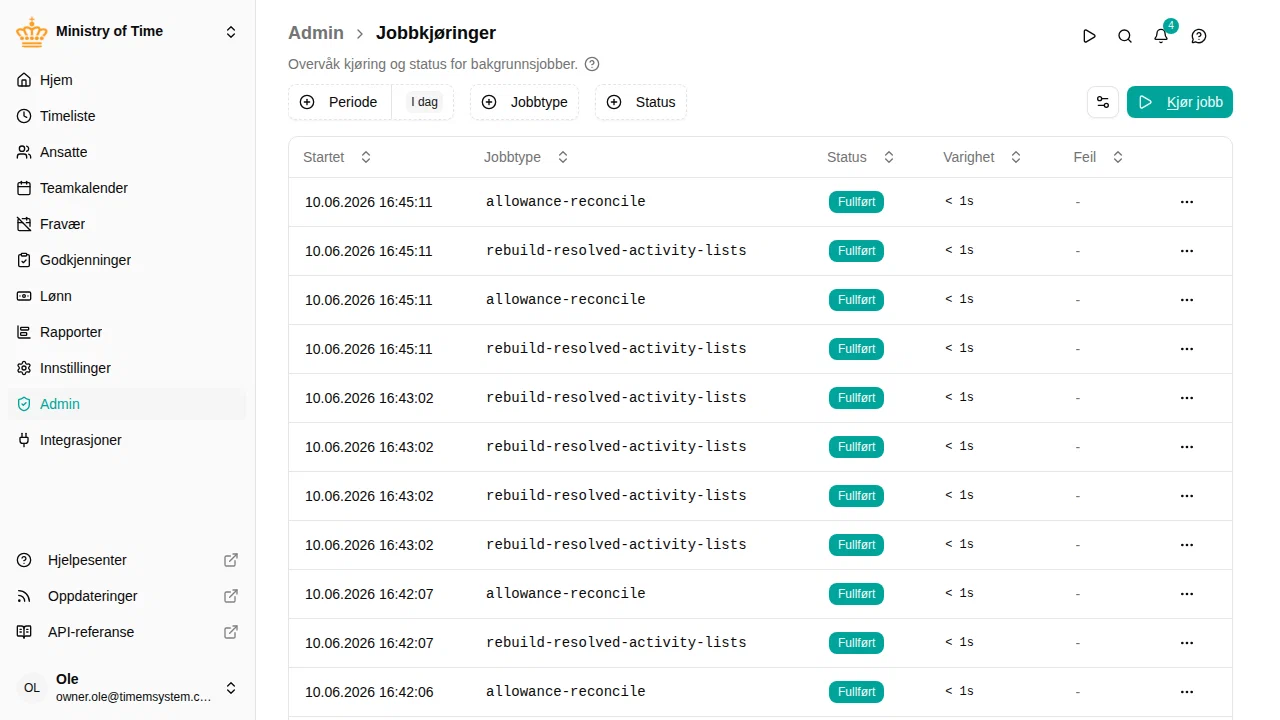Click the "I dag" period value chip
This screenshot has width=1280, height=720.
pos(424,102)
